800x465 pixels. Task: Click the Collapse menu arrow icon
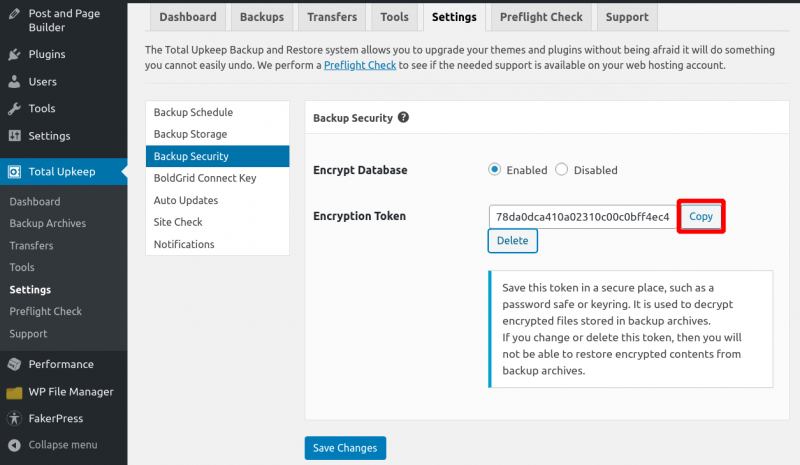[x=14, y=445]
